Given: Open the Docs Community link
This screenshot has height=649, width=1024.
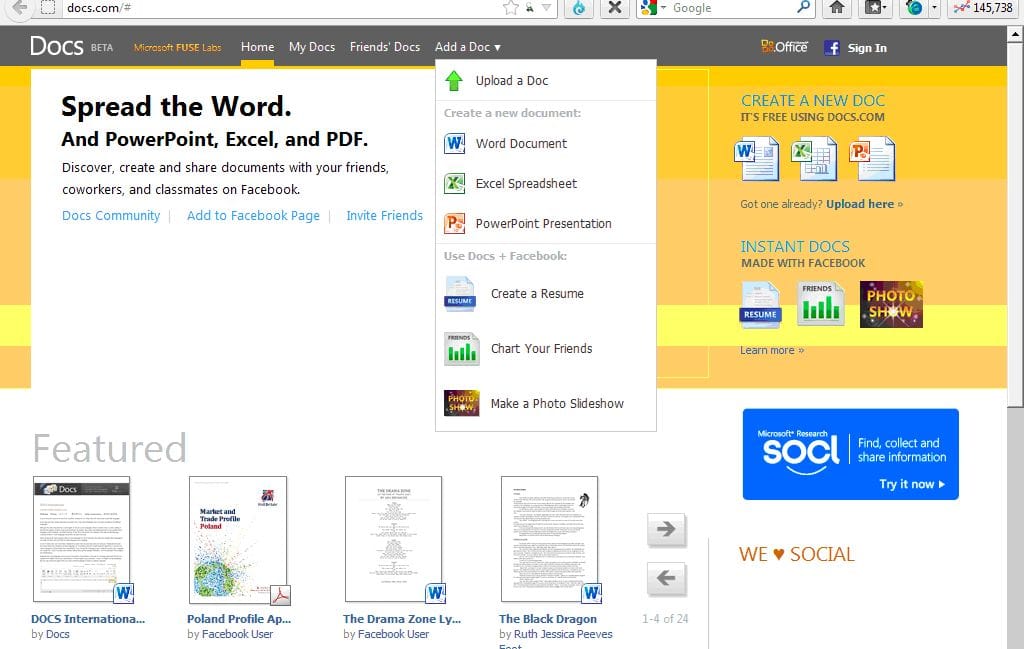Looking at the screenshot, I should click(111, 215).
